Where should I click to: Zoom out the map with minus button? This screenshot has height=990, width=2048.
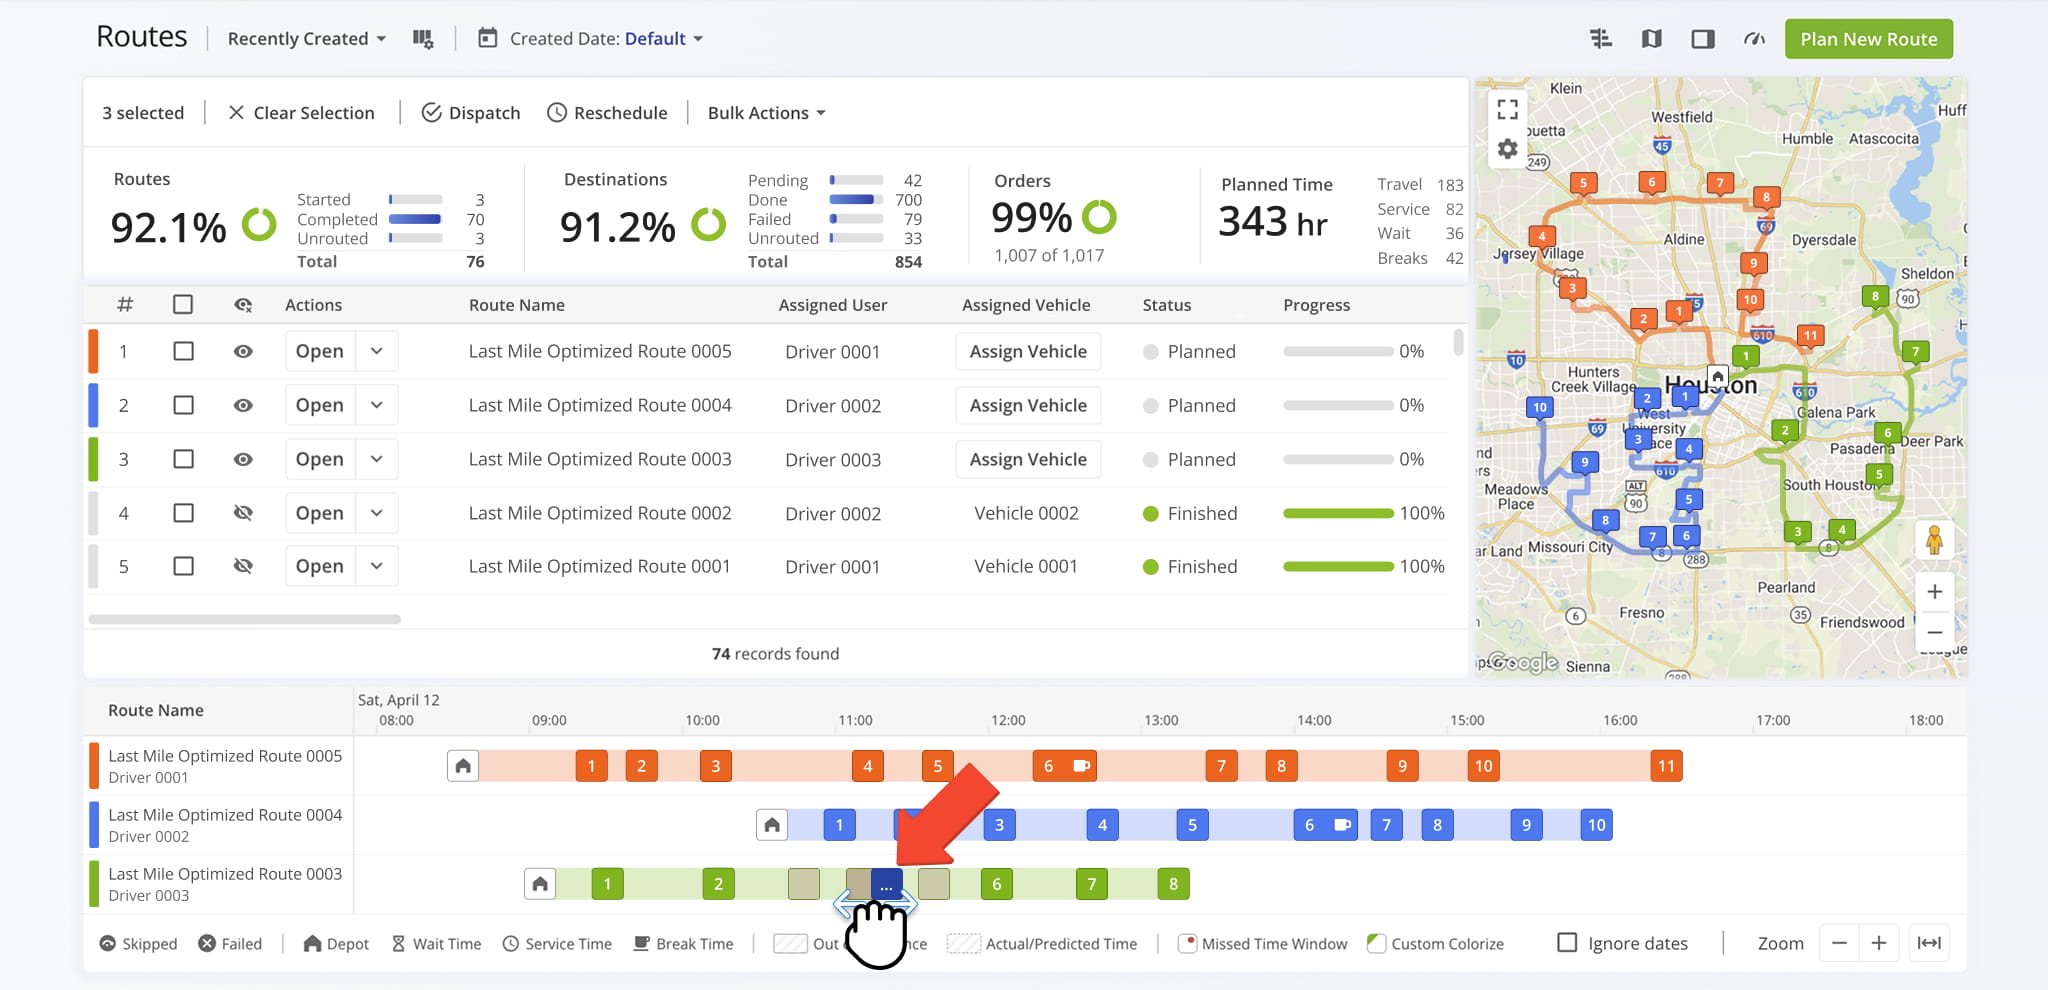coord(1934,632)
